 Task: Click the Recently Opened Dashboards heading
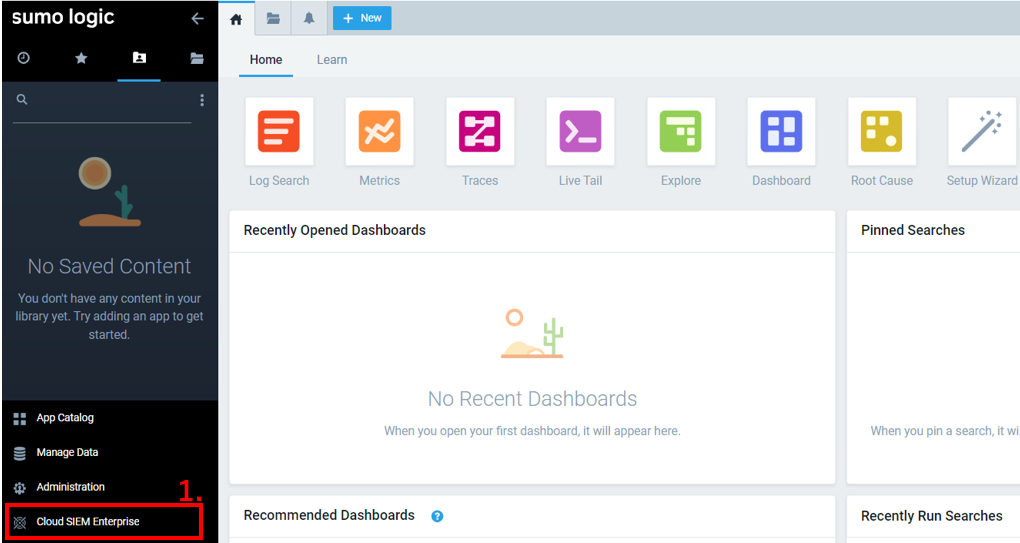[x=334, y=230]
